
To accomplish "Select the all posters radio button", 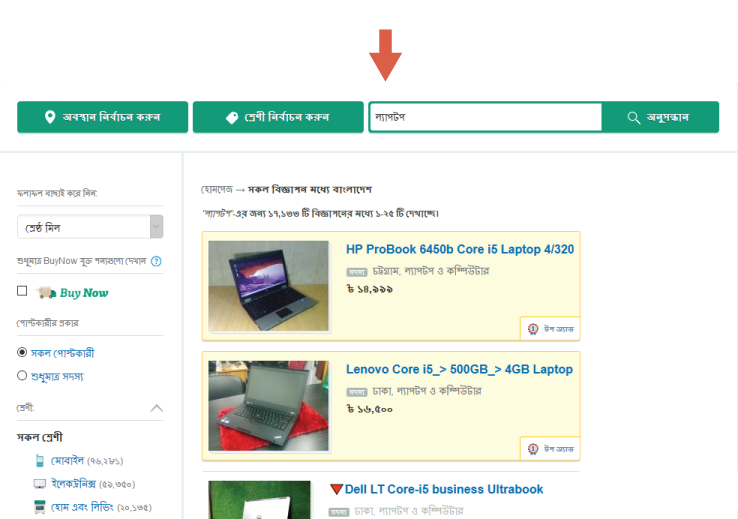I will point(22,352).
